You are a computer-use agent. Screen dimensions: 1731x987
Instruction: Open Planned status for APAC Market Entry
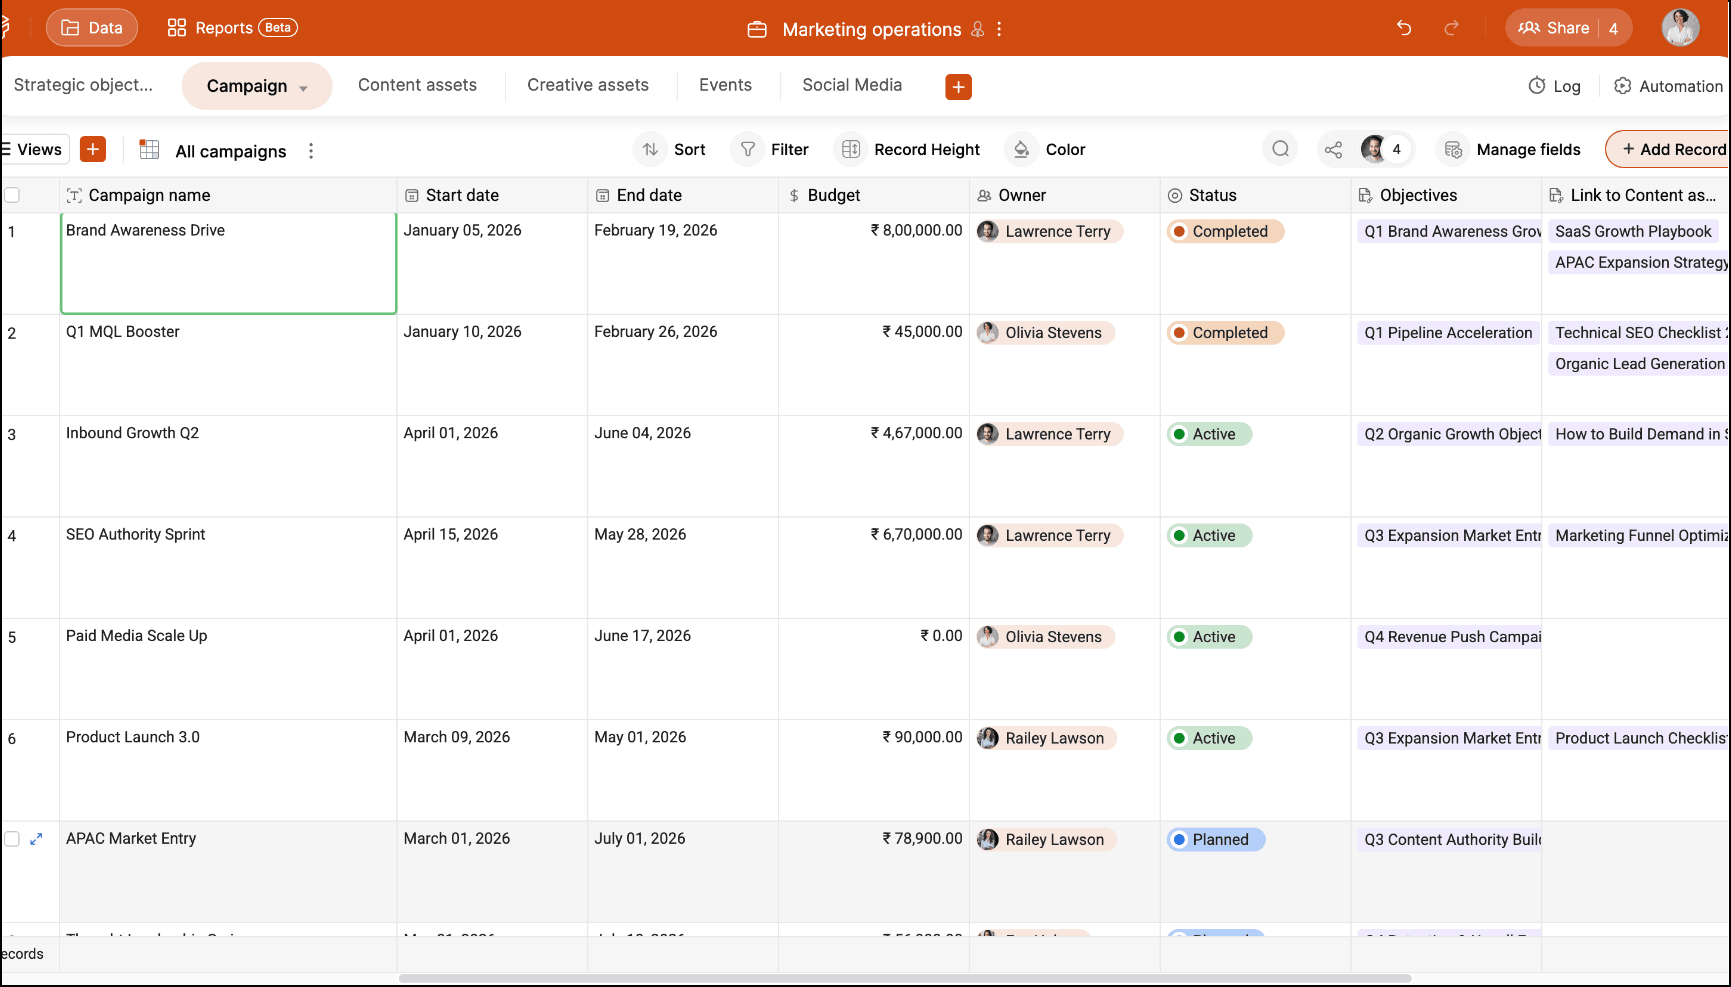point(1216,840)
